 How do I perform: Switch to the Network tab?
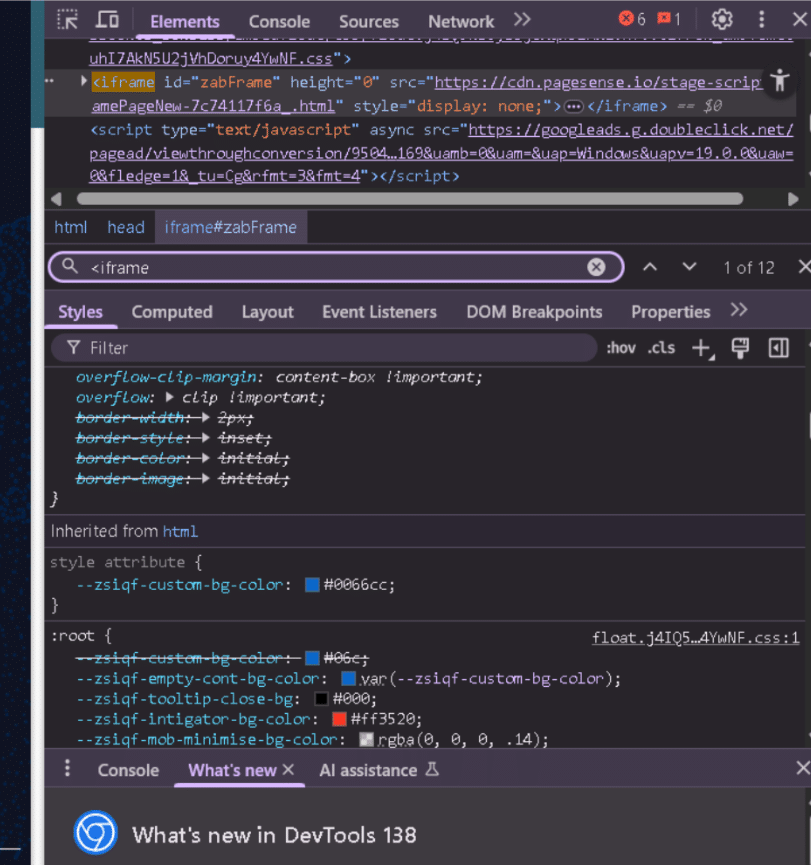point(460,21)
